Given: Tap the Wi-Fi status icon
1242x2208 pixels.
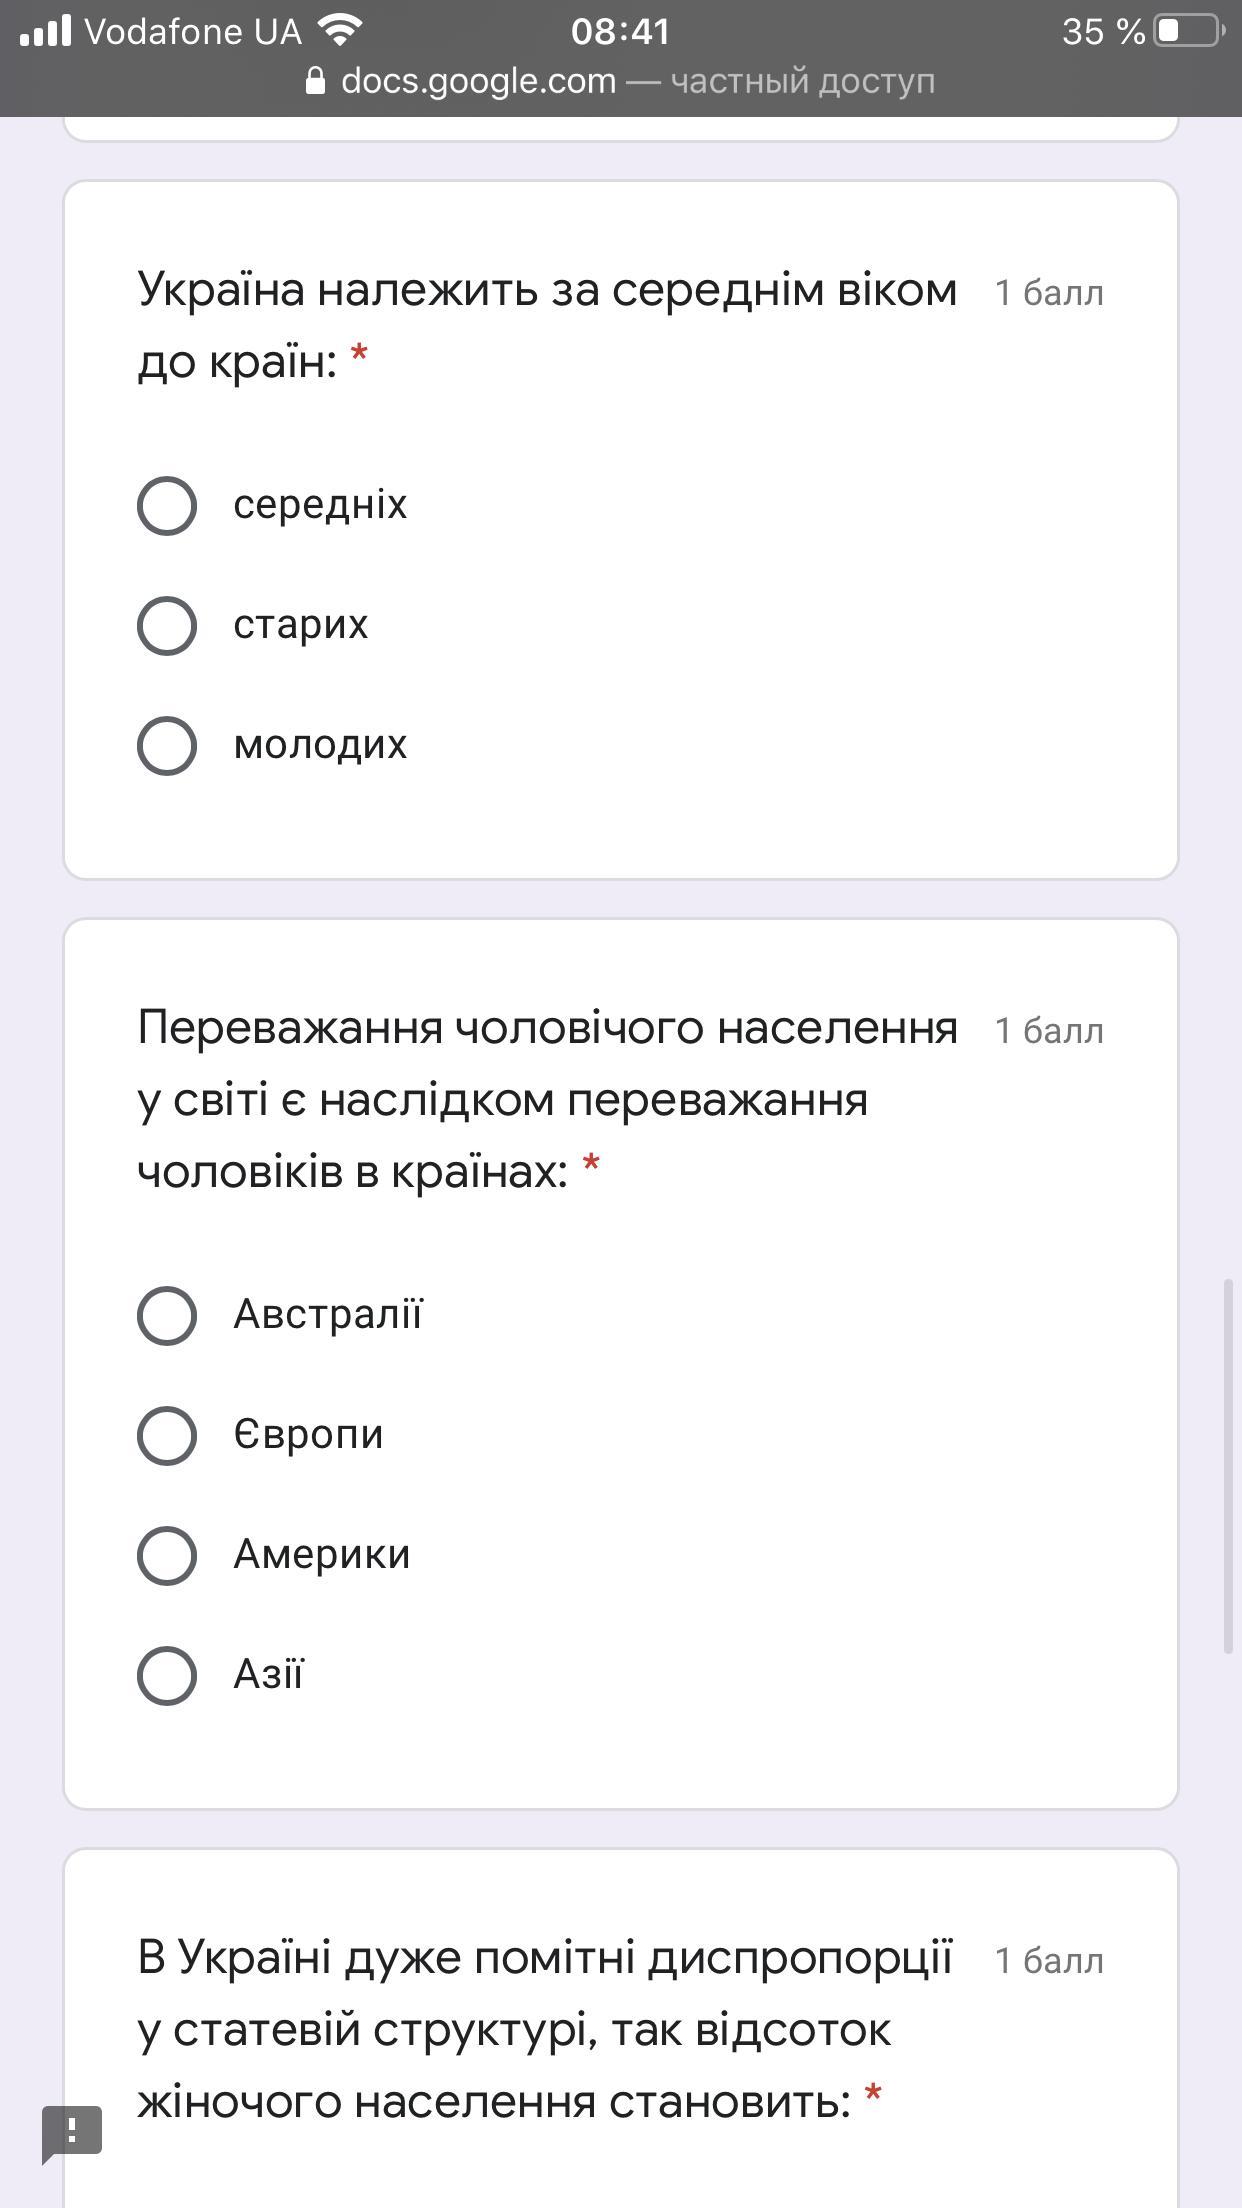Looking at the screenshot, I should click(x=340, y=31).
